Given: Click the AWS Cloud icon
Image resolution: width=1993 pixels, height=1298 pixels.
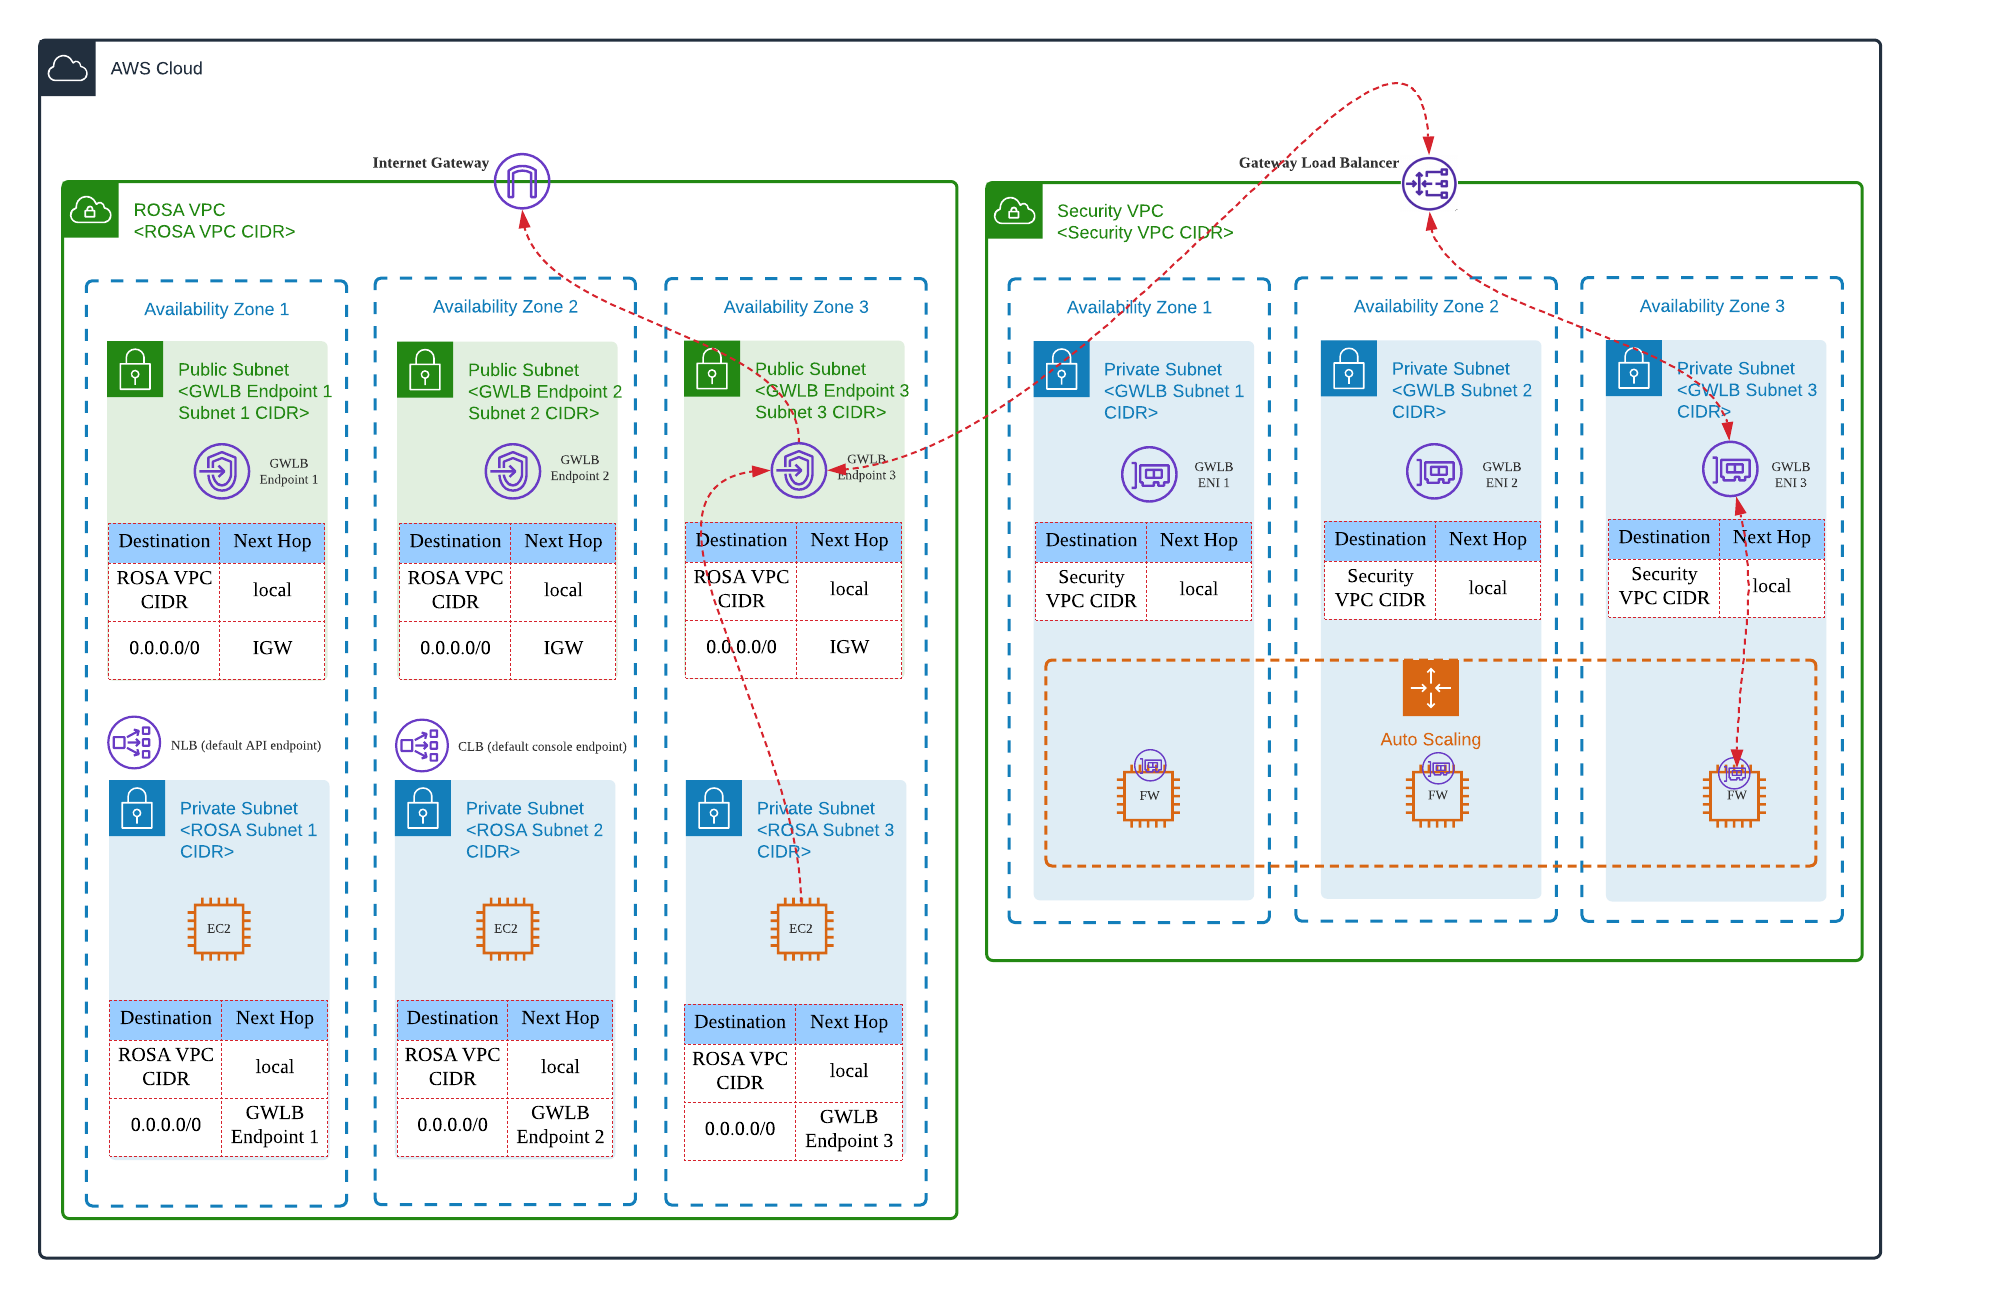Looking at the screenshot, I should (68, 68).
